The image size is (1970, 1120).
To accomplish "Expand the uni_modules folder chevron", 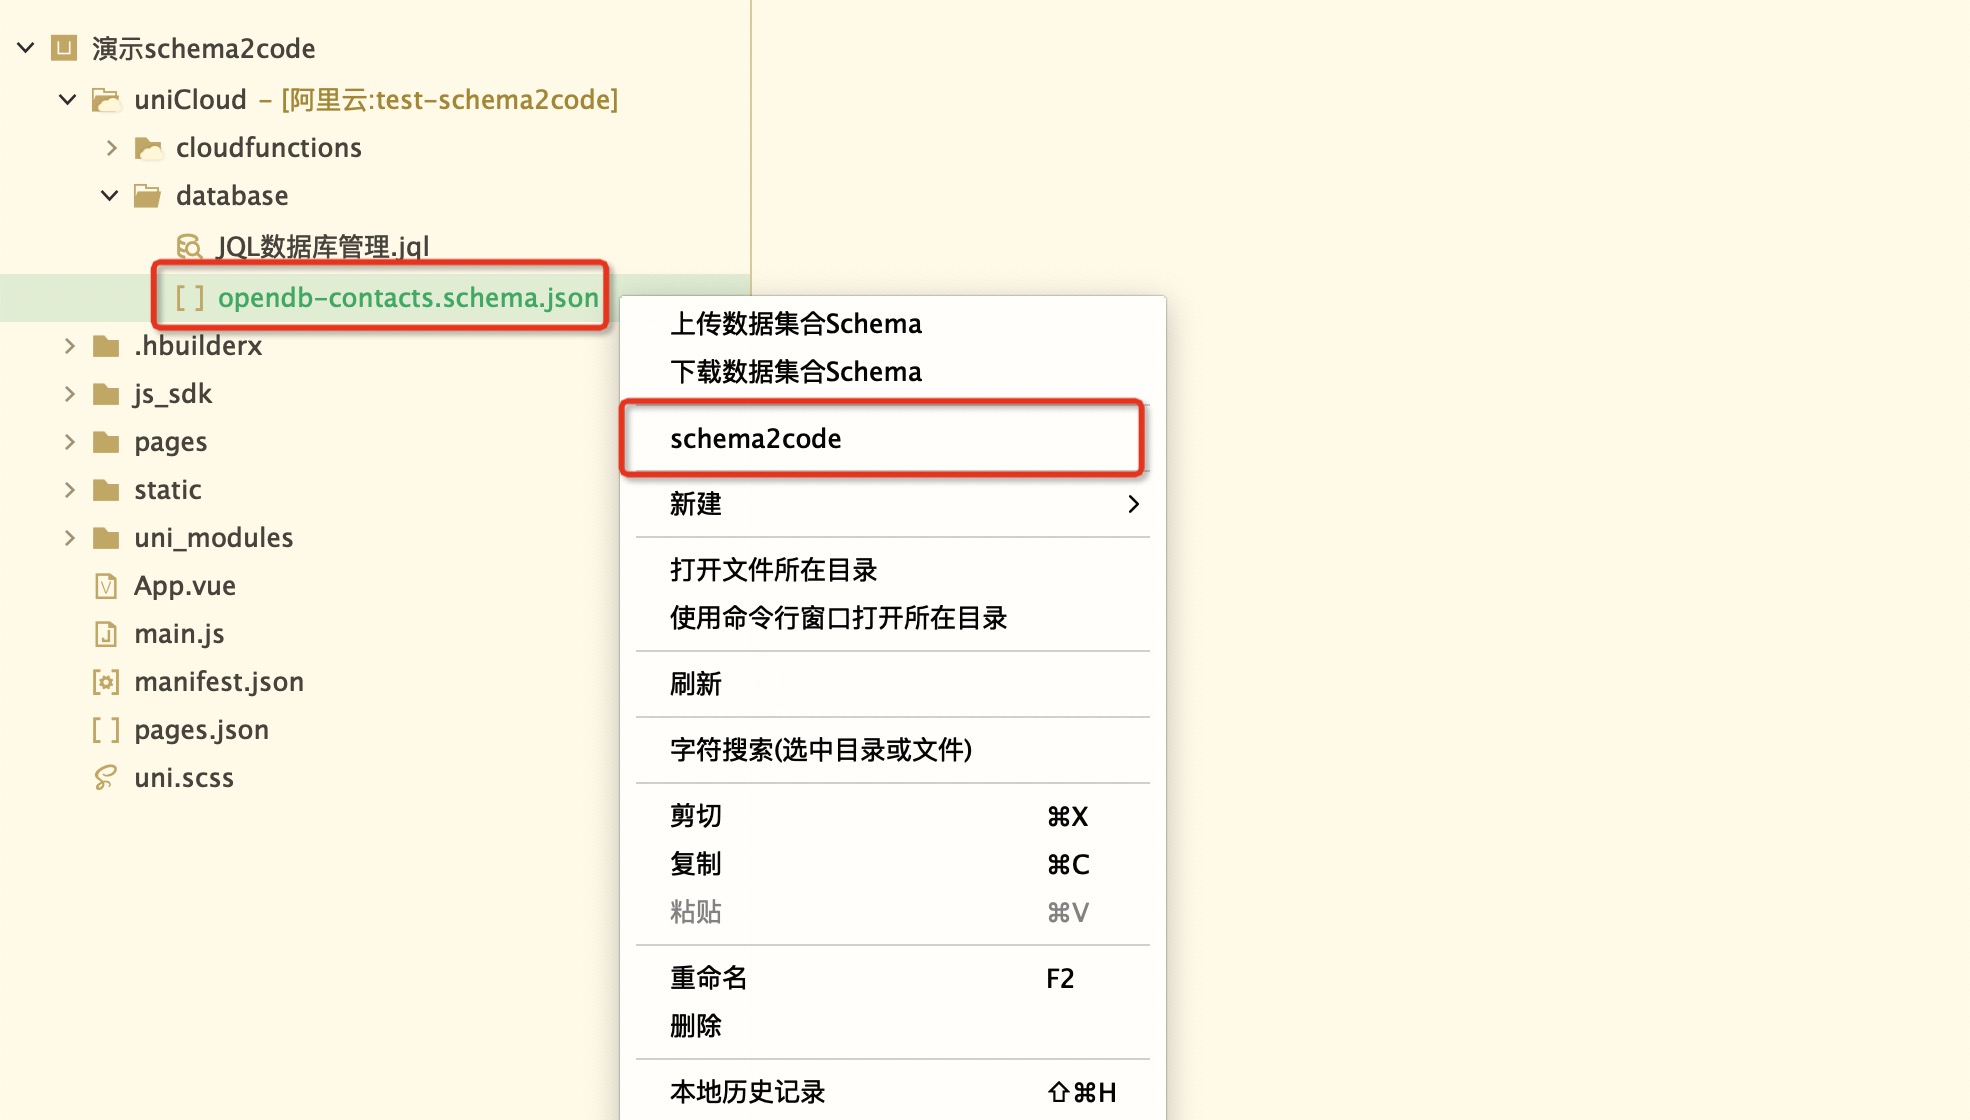I will point(70,538).
